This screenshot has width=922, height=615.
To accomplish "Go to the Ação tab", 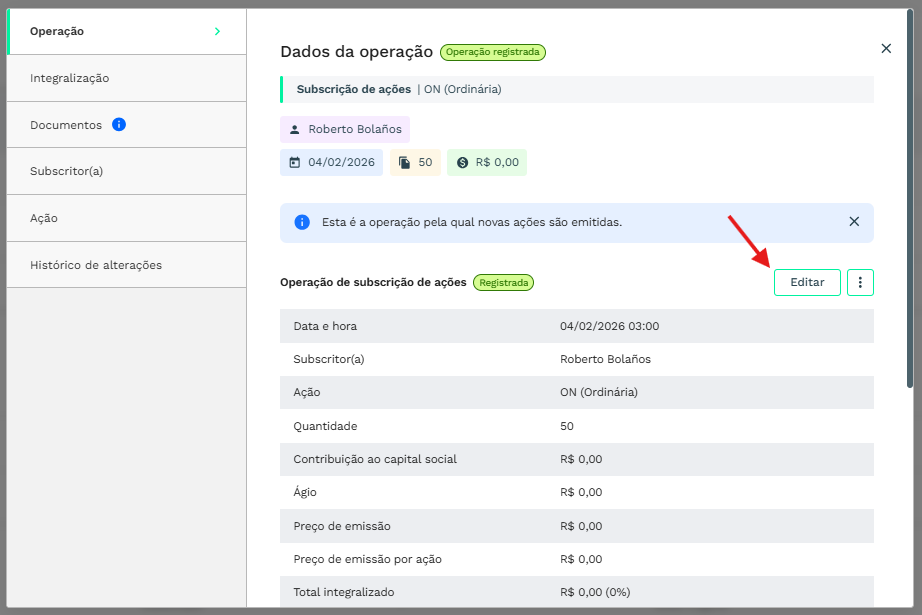I will coord(44,218).
